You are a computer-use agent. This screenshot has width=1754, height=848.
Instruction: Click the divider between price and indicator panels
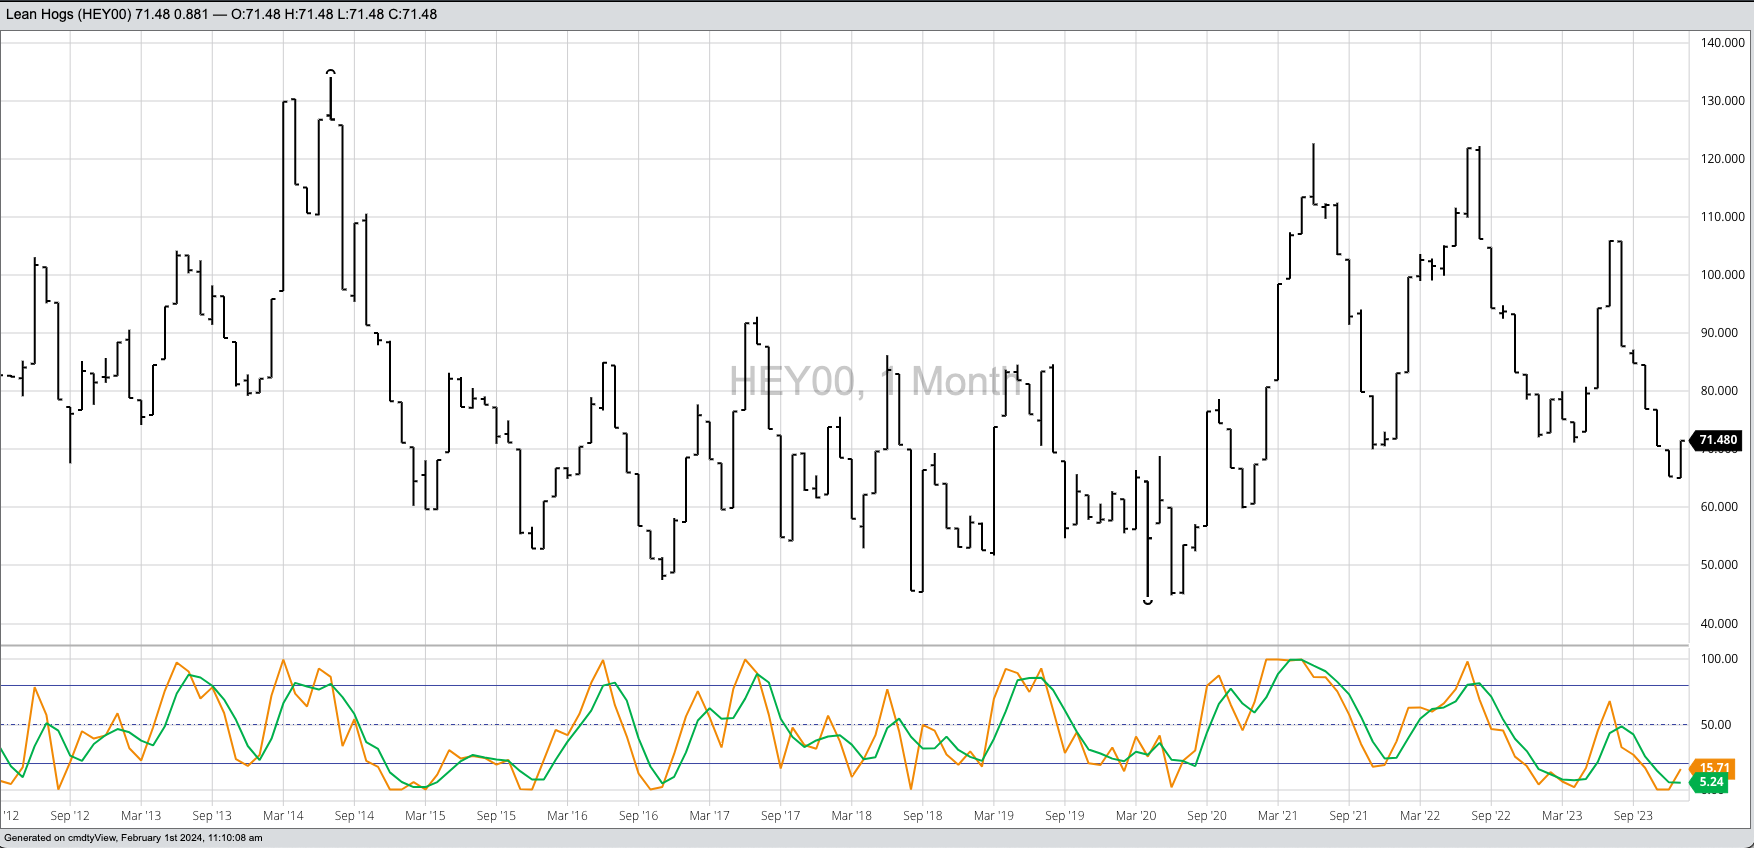[x=844, y=646]
